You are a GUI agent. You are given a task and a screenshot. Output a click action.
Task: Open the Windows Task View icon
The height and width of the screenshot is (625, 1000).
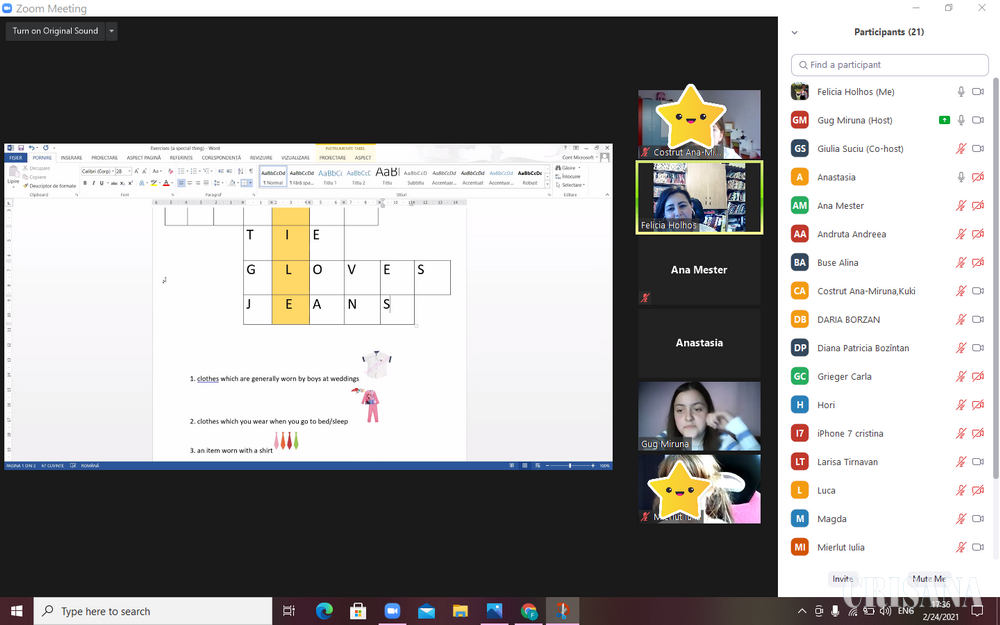click(x=289, y=611)
